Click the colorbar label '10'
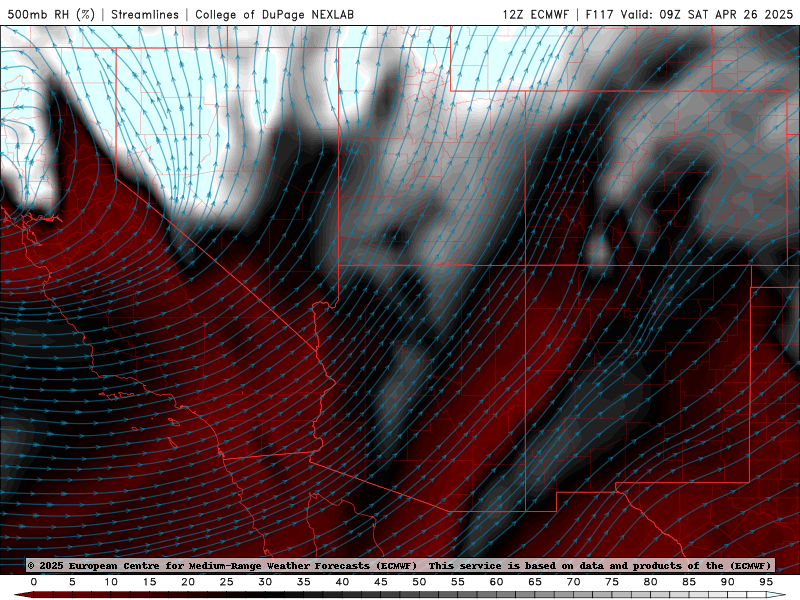The width and height of the screenshot is (800, 600). click(111, 582)
